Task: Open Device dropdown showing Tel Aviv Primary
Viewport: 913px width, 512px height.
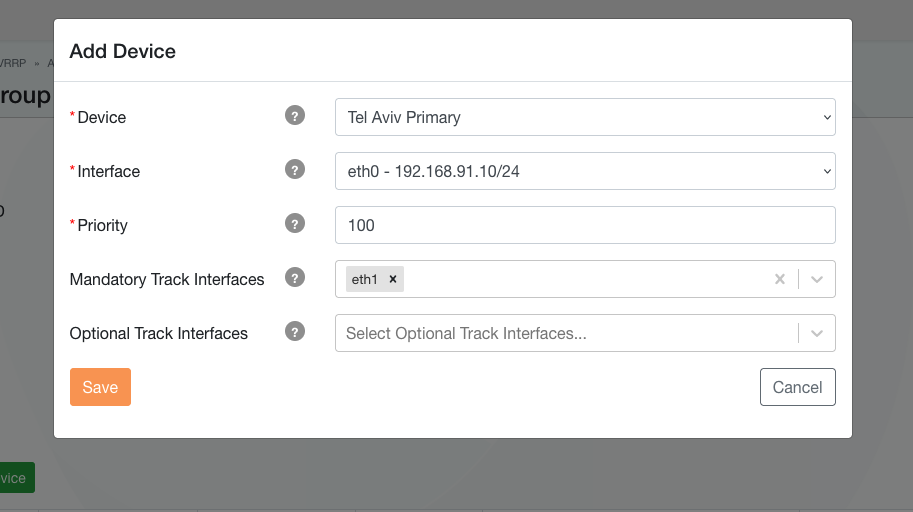Action: click(585, 117)
